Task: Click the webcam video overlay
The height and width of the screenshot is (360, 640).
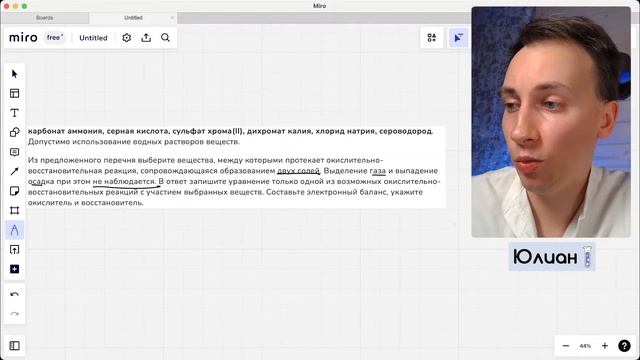Action: pyautogui.click(x=551, y=122)
